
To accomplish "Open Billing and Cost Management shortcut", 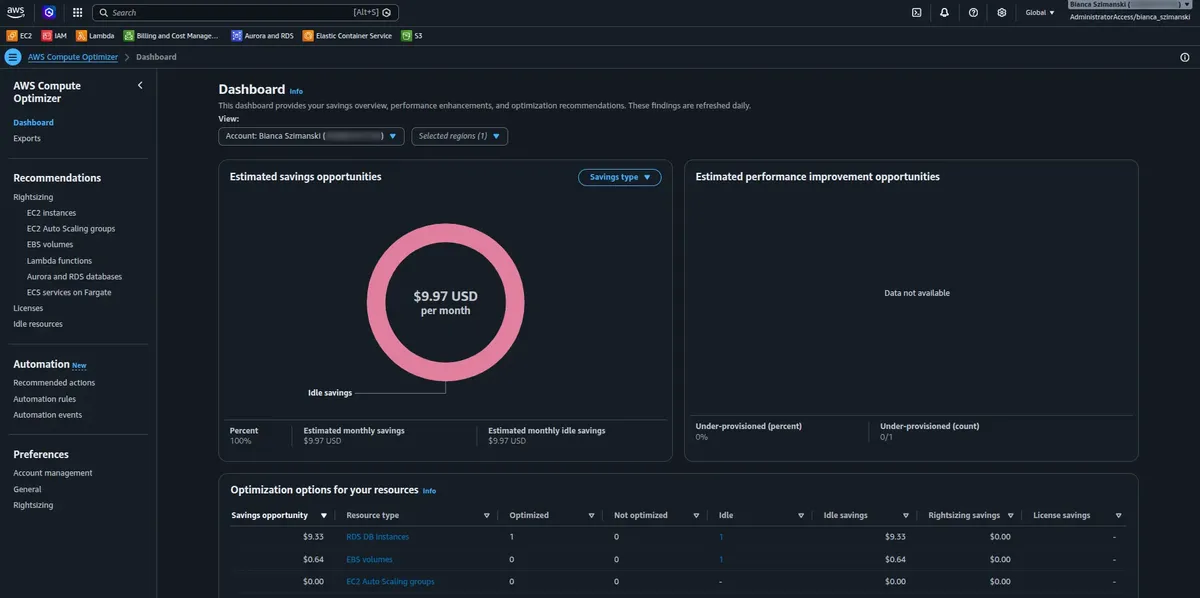I will 171,35.
